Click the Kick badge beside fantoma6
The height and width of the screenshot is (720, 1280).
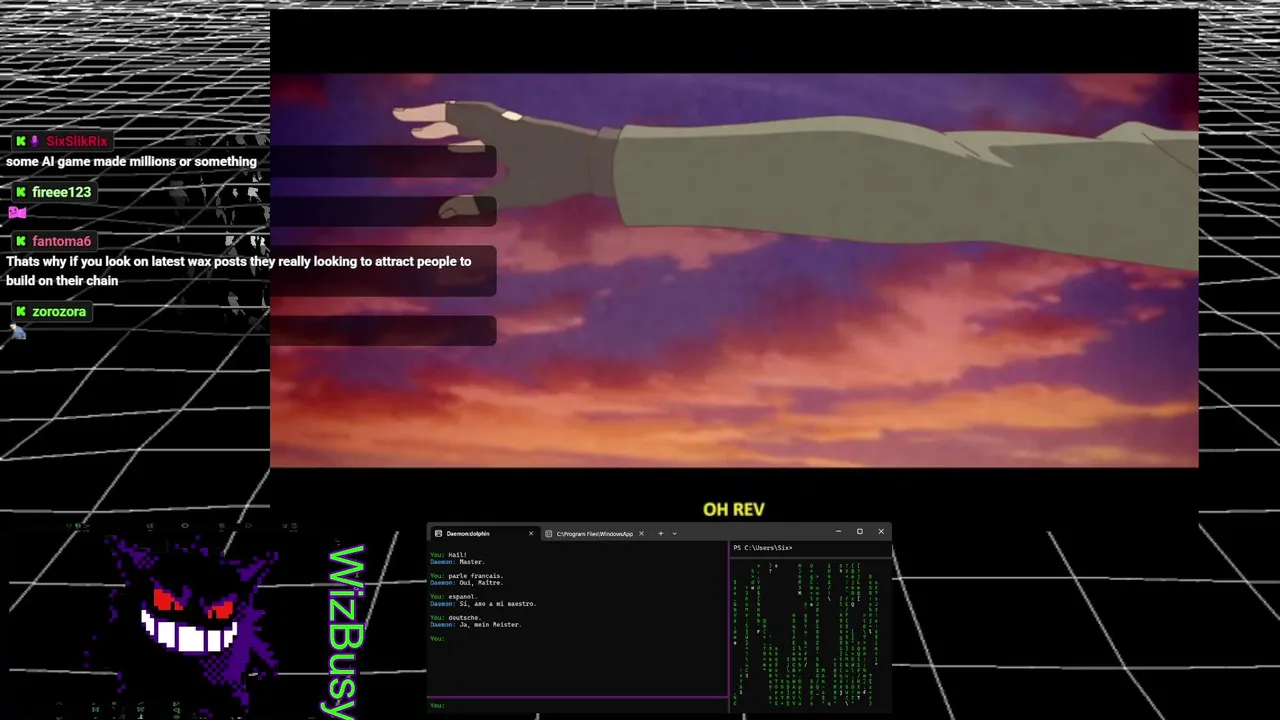click(x=20, y=241)
